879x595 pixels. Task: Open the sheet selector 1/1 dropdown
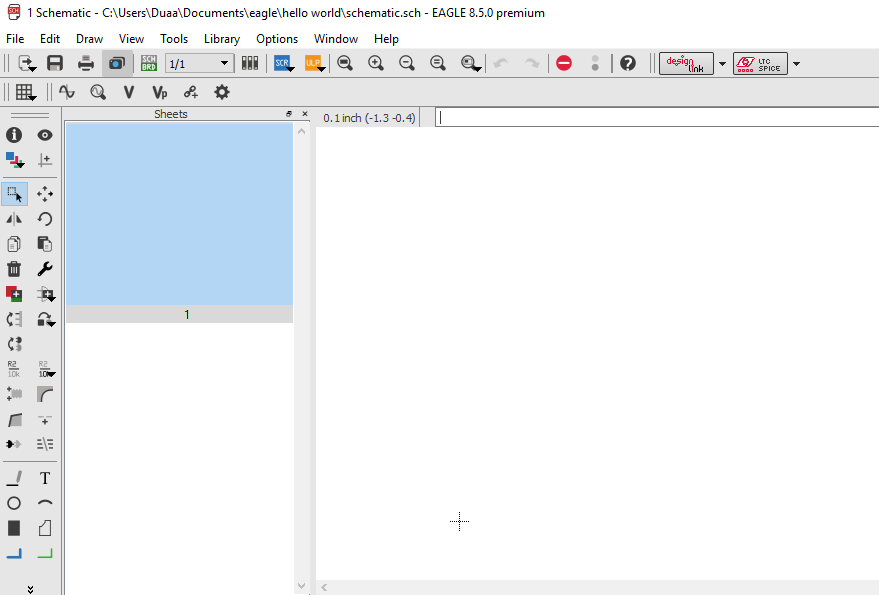(199, 63)
